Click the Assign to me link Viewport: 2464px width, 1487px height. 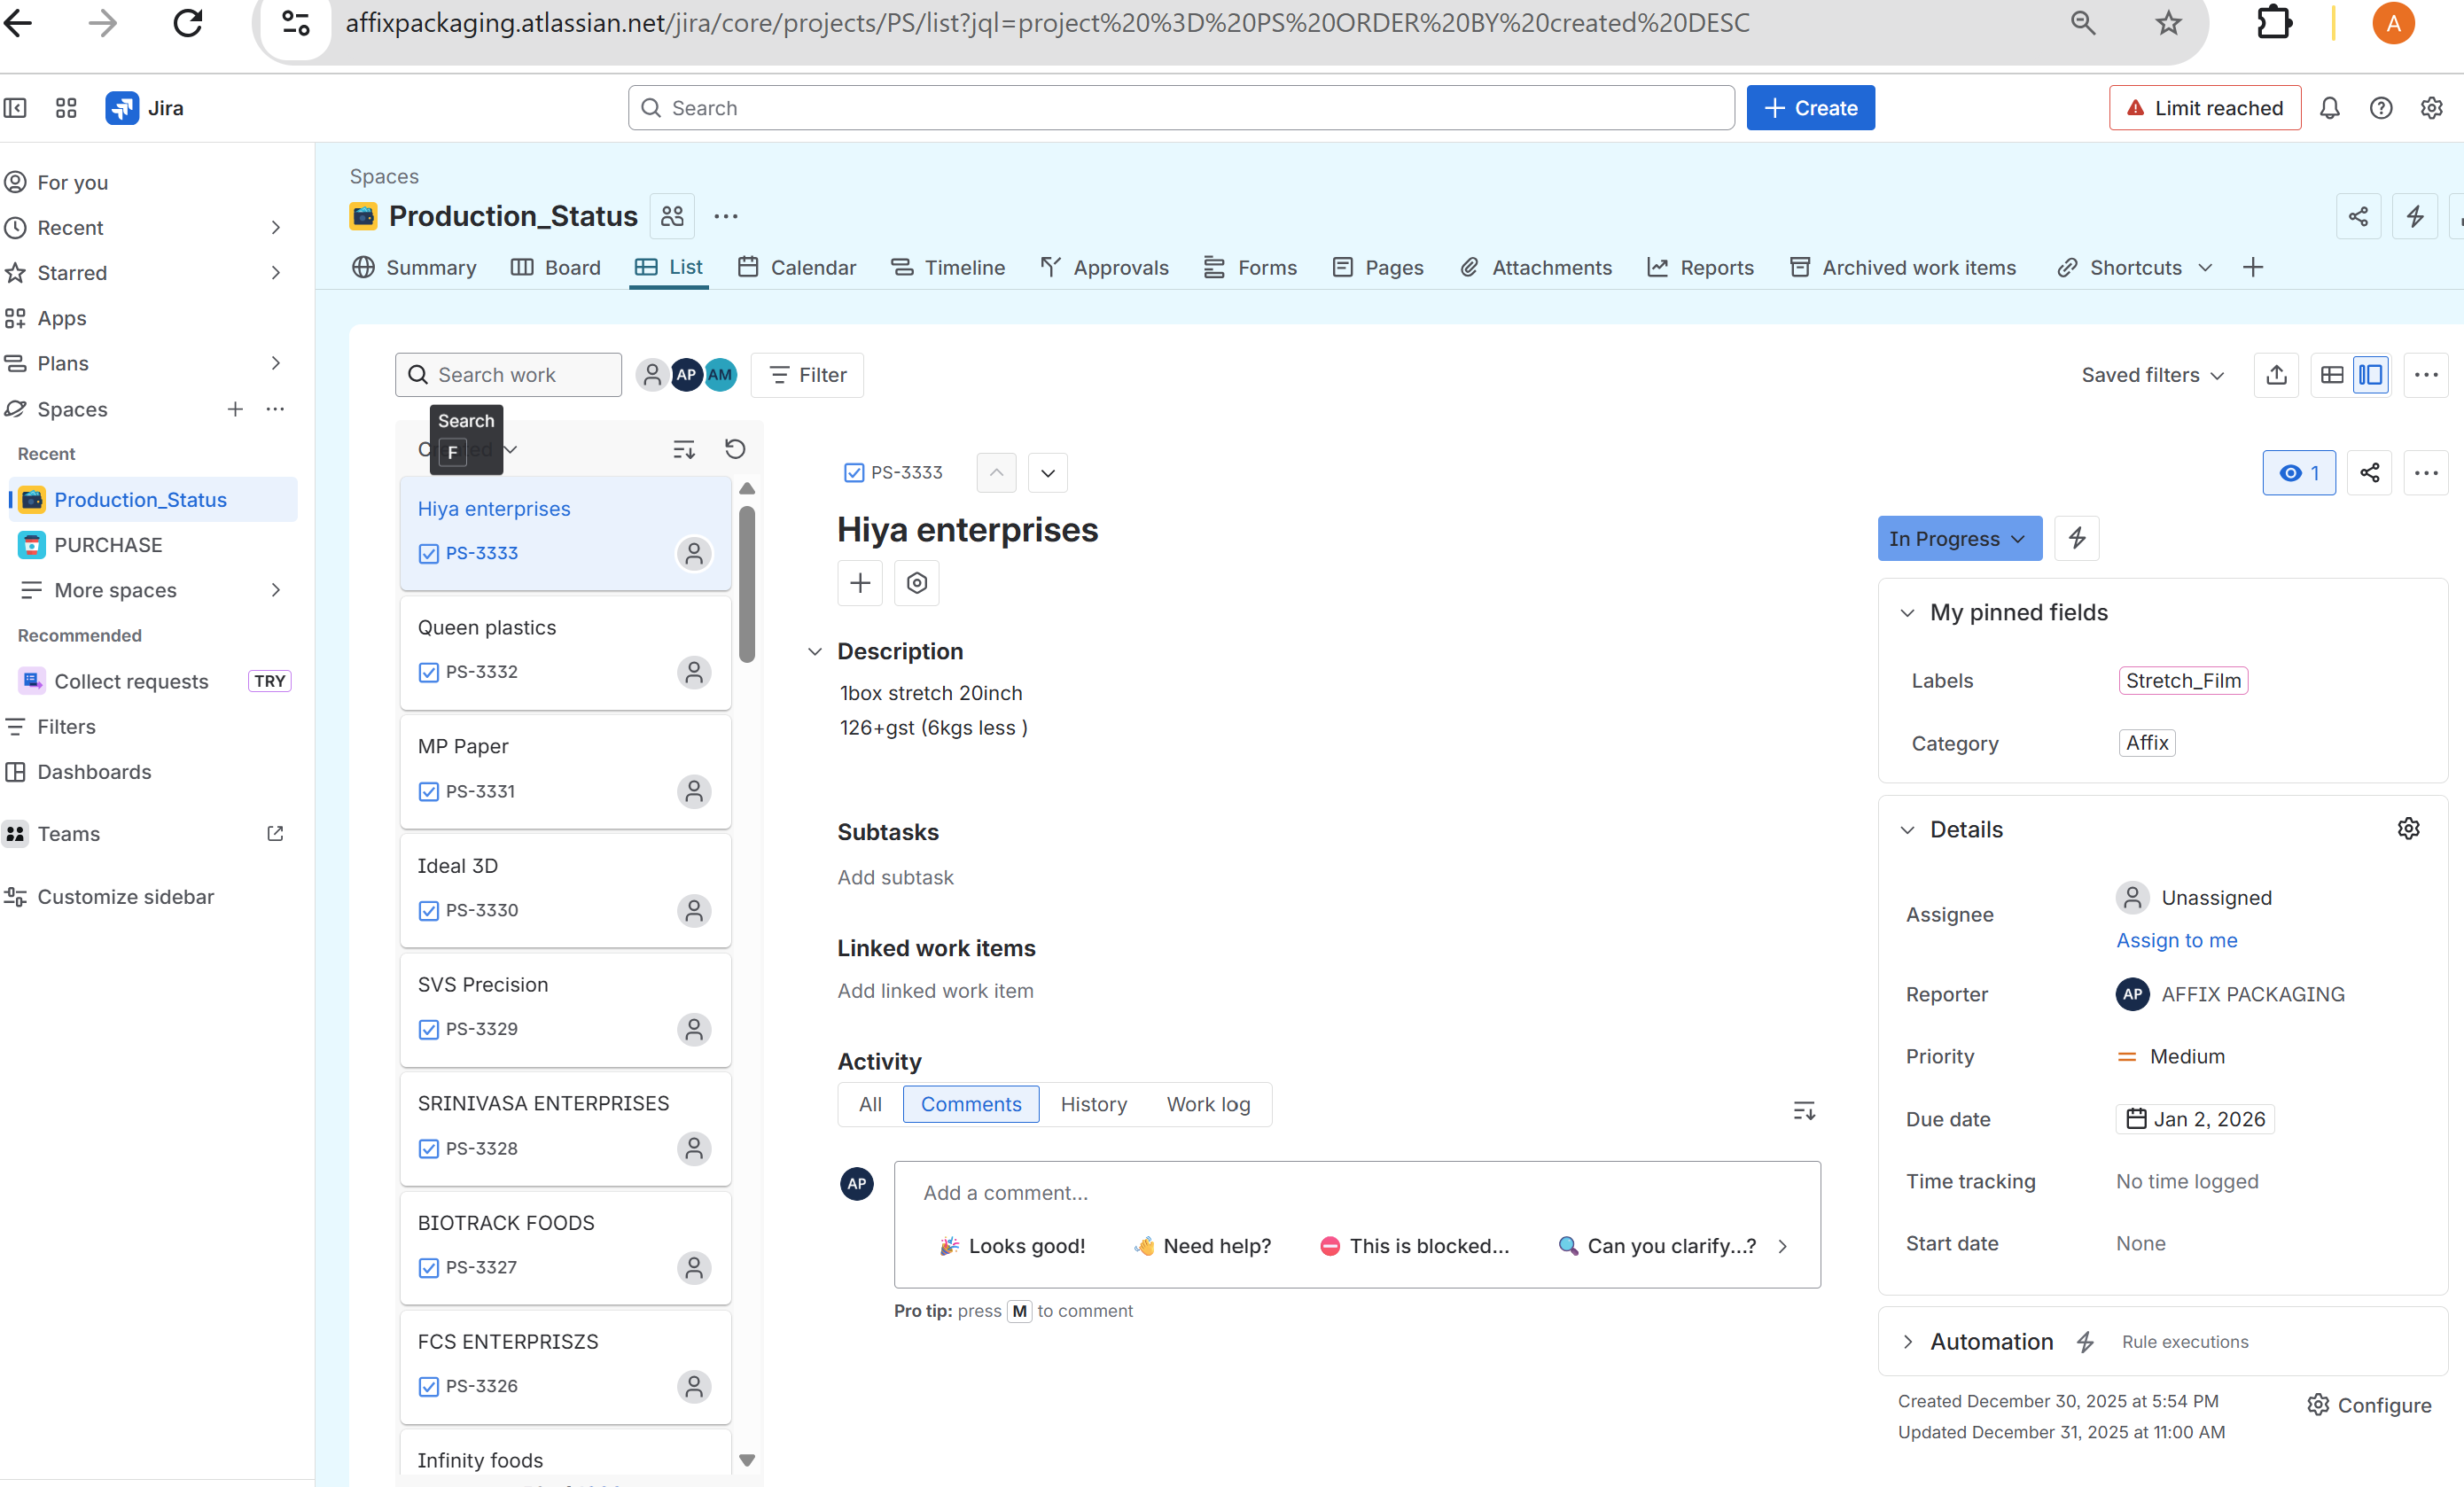(x=2176, y=940)
